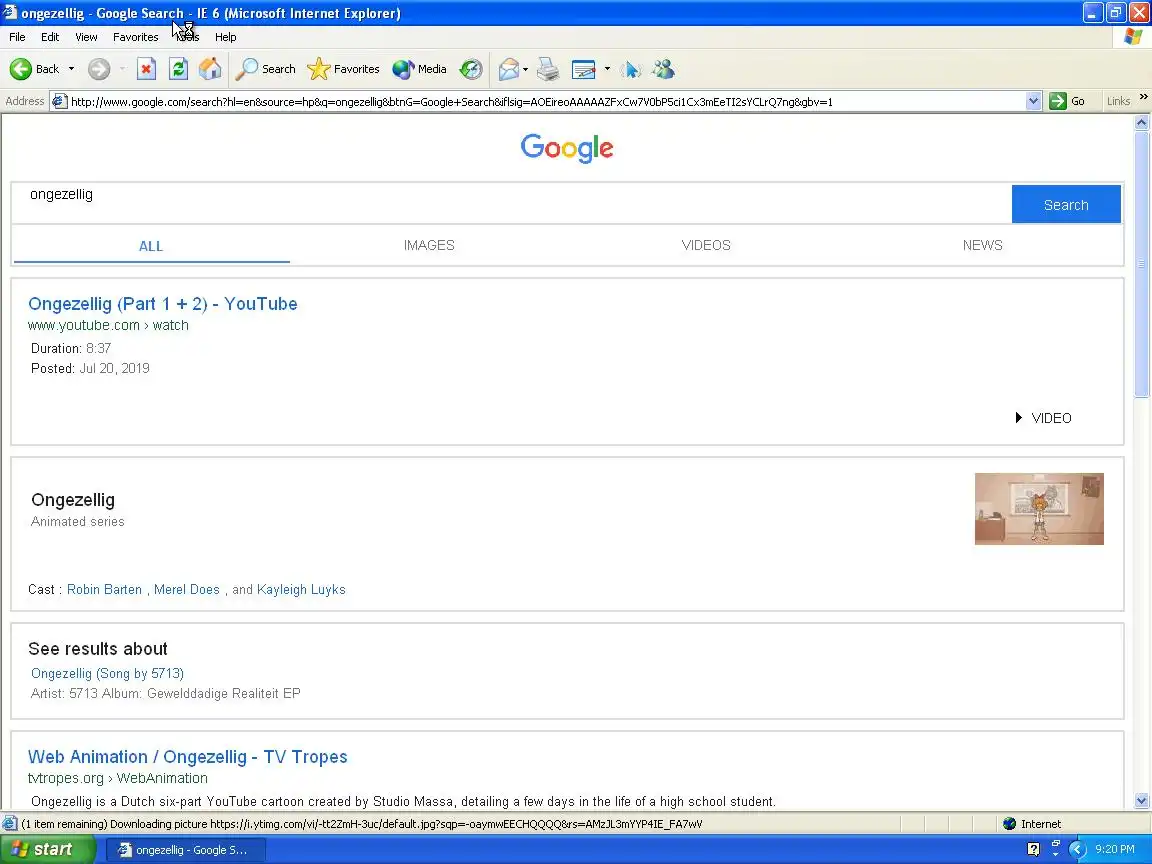This screenshot has width=1152, height=864.
Task: Open the Favorites menu
Action: (x=135, y=37)
